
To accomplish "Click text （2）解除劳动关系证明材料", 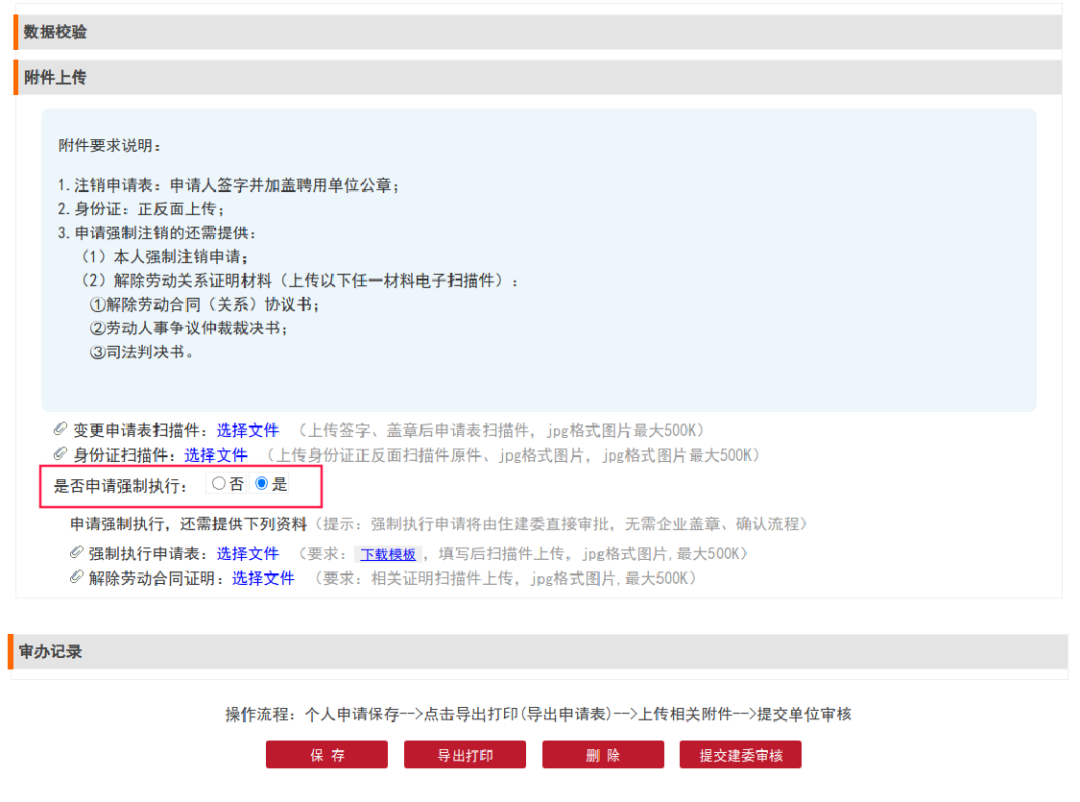I will (300, 280).
